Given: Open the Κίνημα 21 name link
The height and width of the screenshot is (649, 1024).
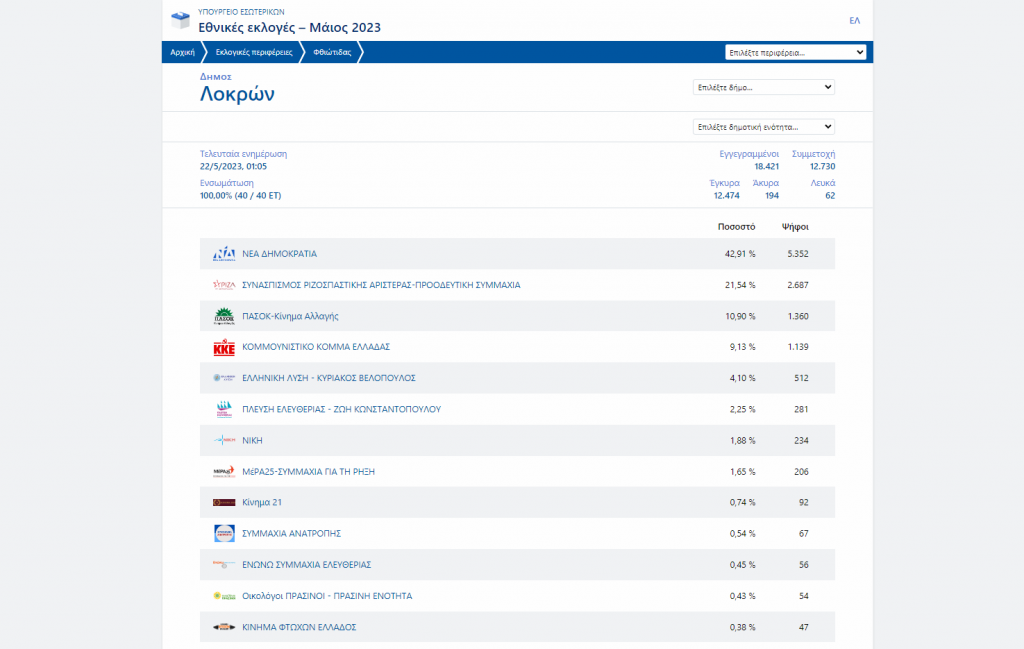Looking at the screenshot, I should point(262,503).
